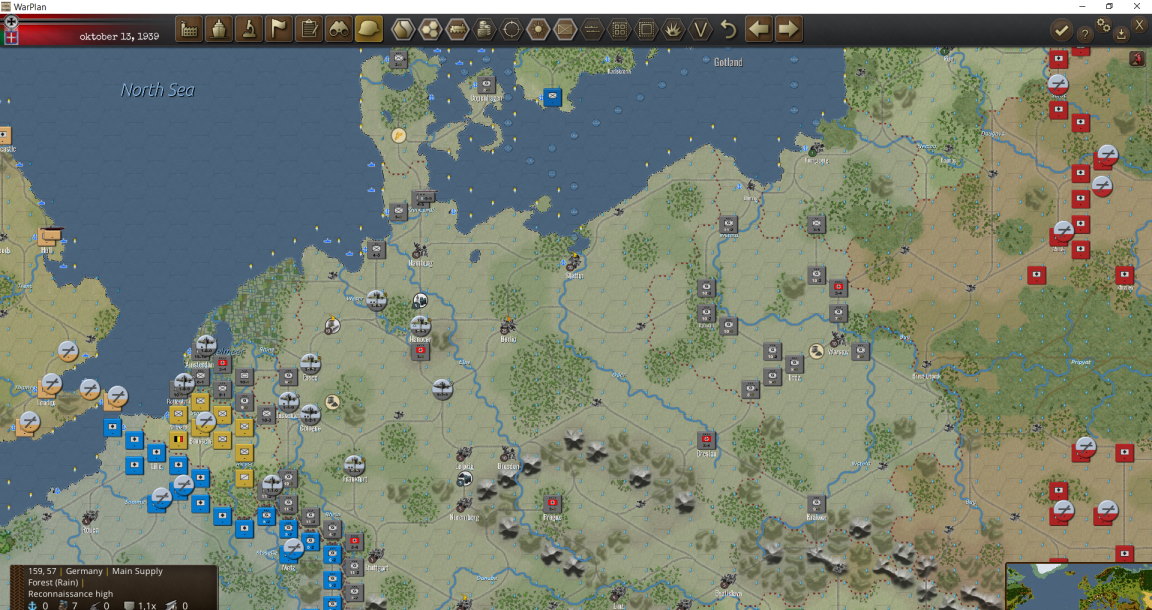1152x610 pixels.
Task: Toggle the front lines overlay icon
Action: (592, 30)
